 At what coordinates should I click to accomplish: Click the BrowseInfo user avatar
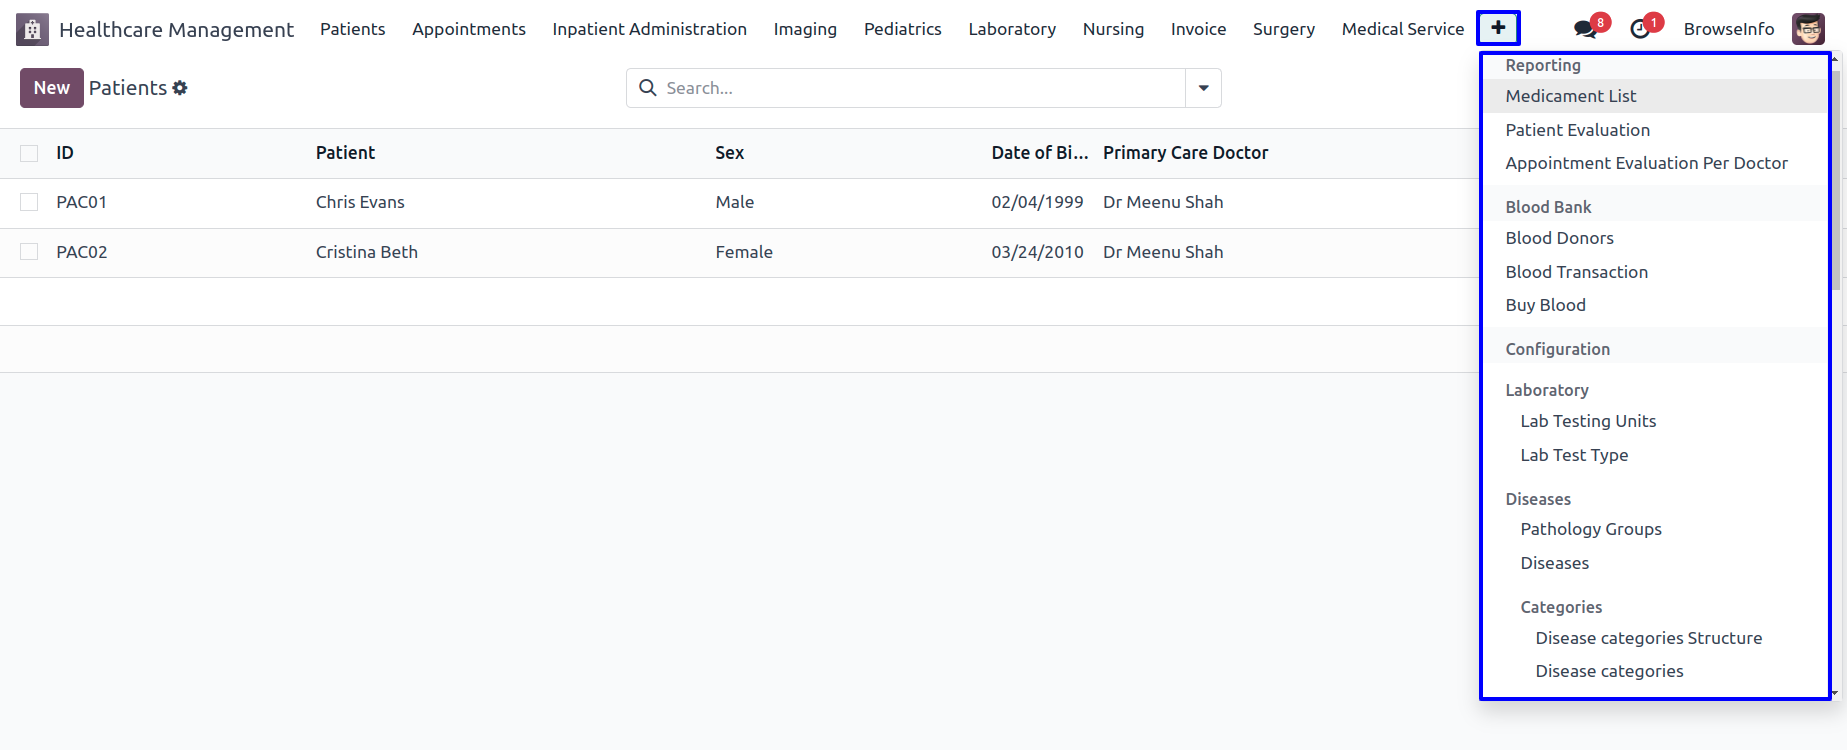(1808, 29)
